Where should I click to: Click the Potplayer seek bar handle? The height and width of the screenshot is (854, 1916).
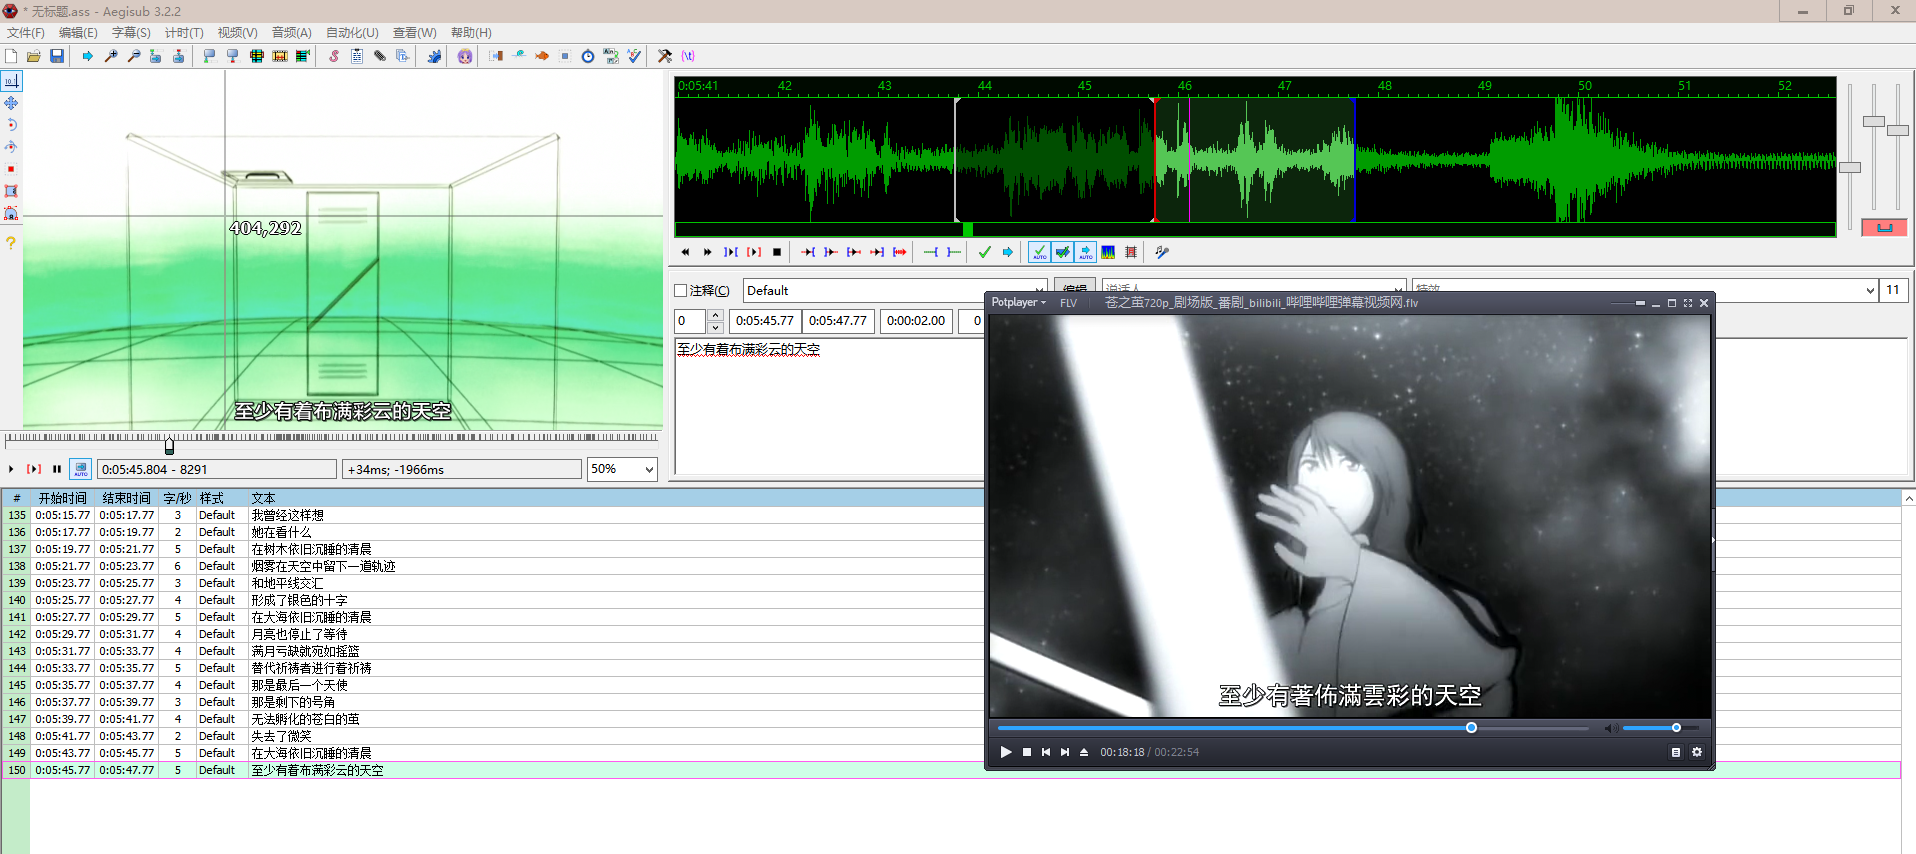pos(1471,728)
